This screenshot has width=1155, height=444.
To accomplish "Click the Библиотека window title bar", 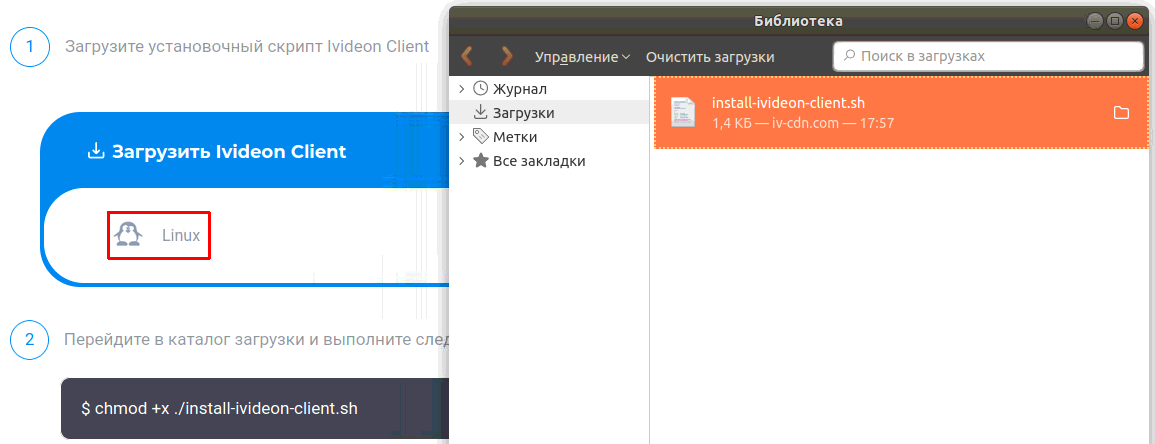I will coord(798,21).
